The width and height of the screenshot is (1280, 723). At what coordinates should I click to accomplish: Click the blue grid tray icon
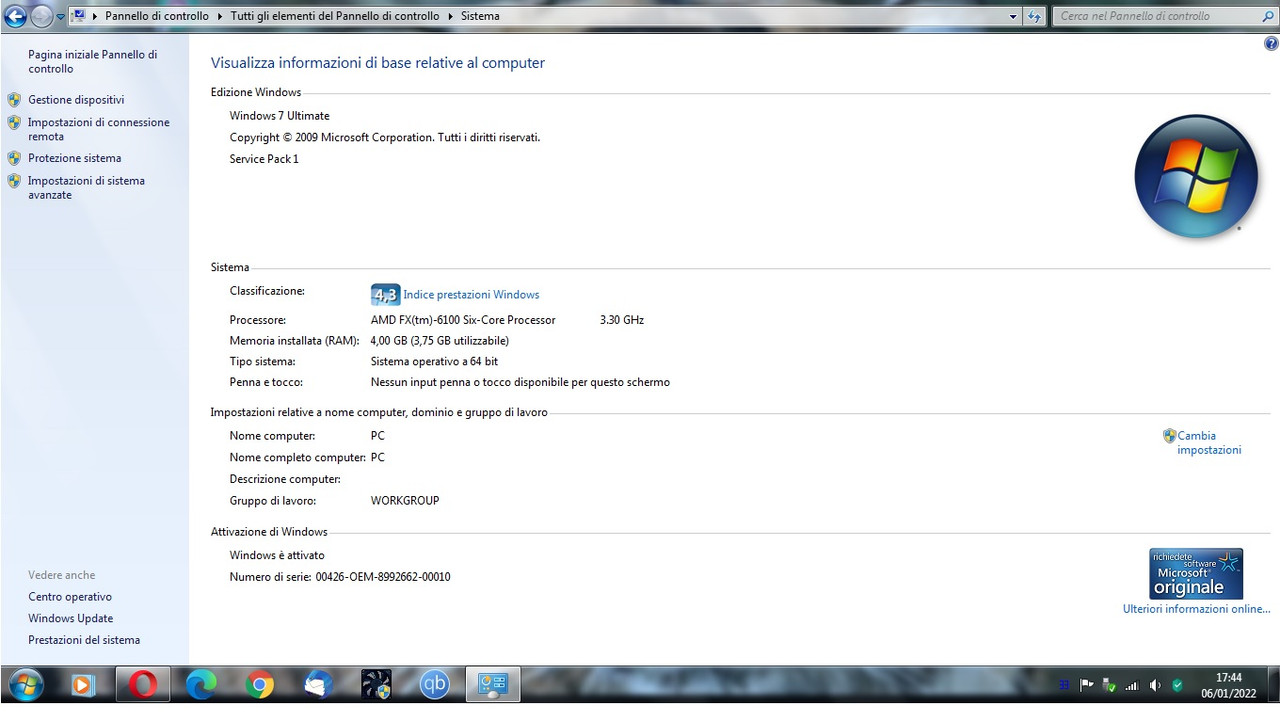[1064, 686]
